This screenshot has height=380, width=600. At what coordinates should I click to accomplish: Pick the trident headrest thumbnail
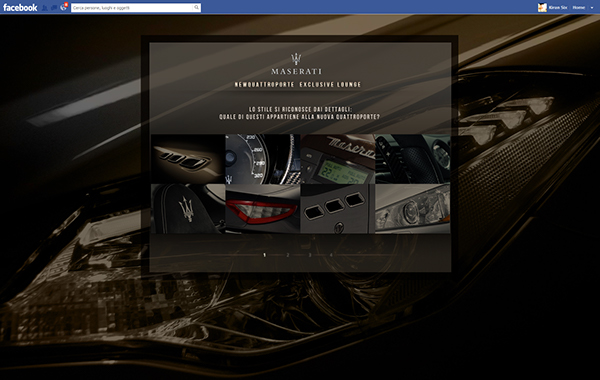point(188,209)
